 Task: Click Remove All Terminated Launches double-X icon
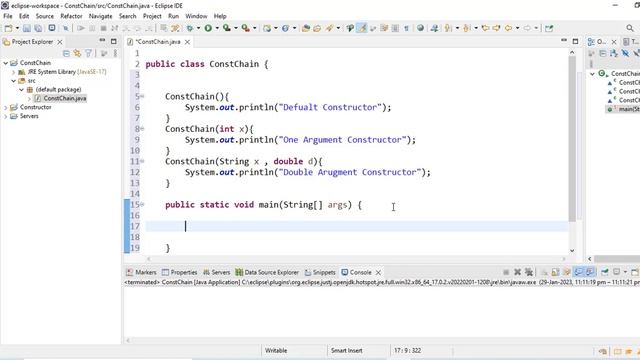click(529, 272)
